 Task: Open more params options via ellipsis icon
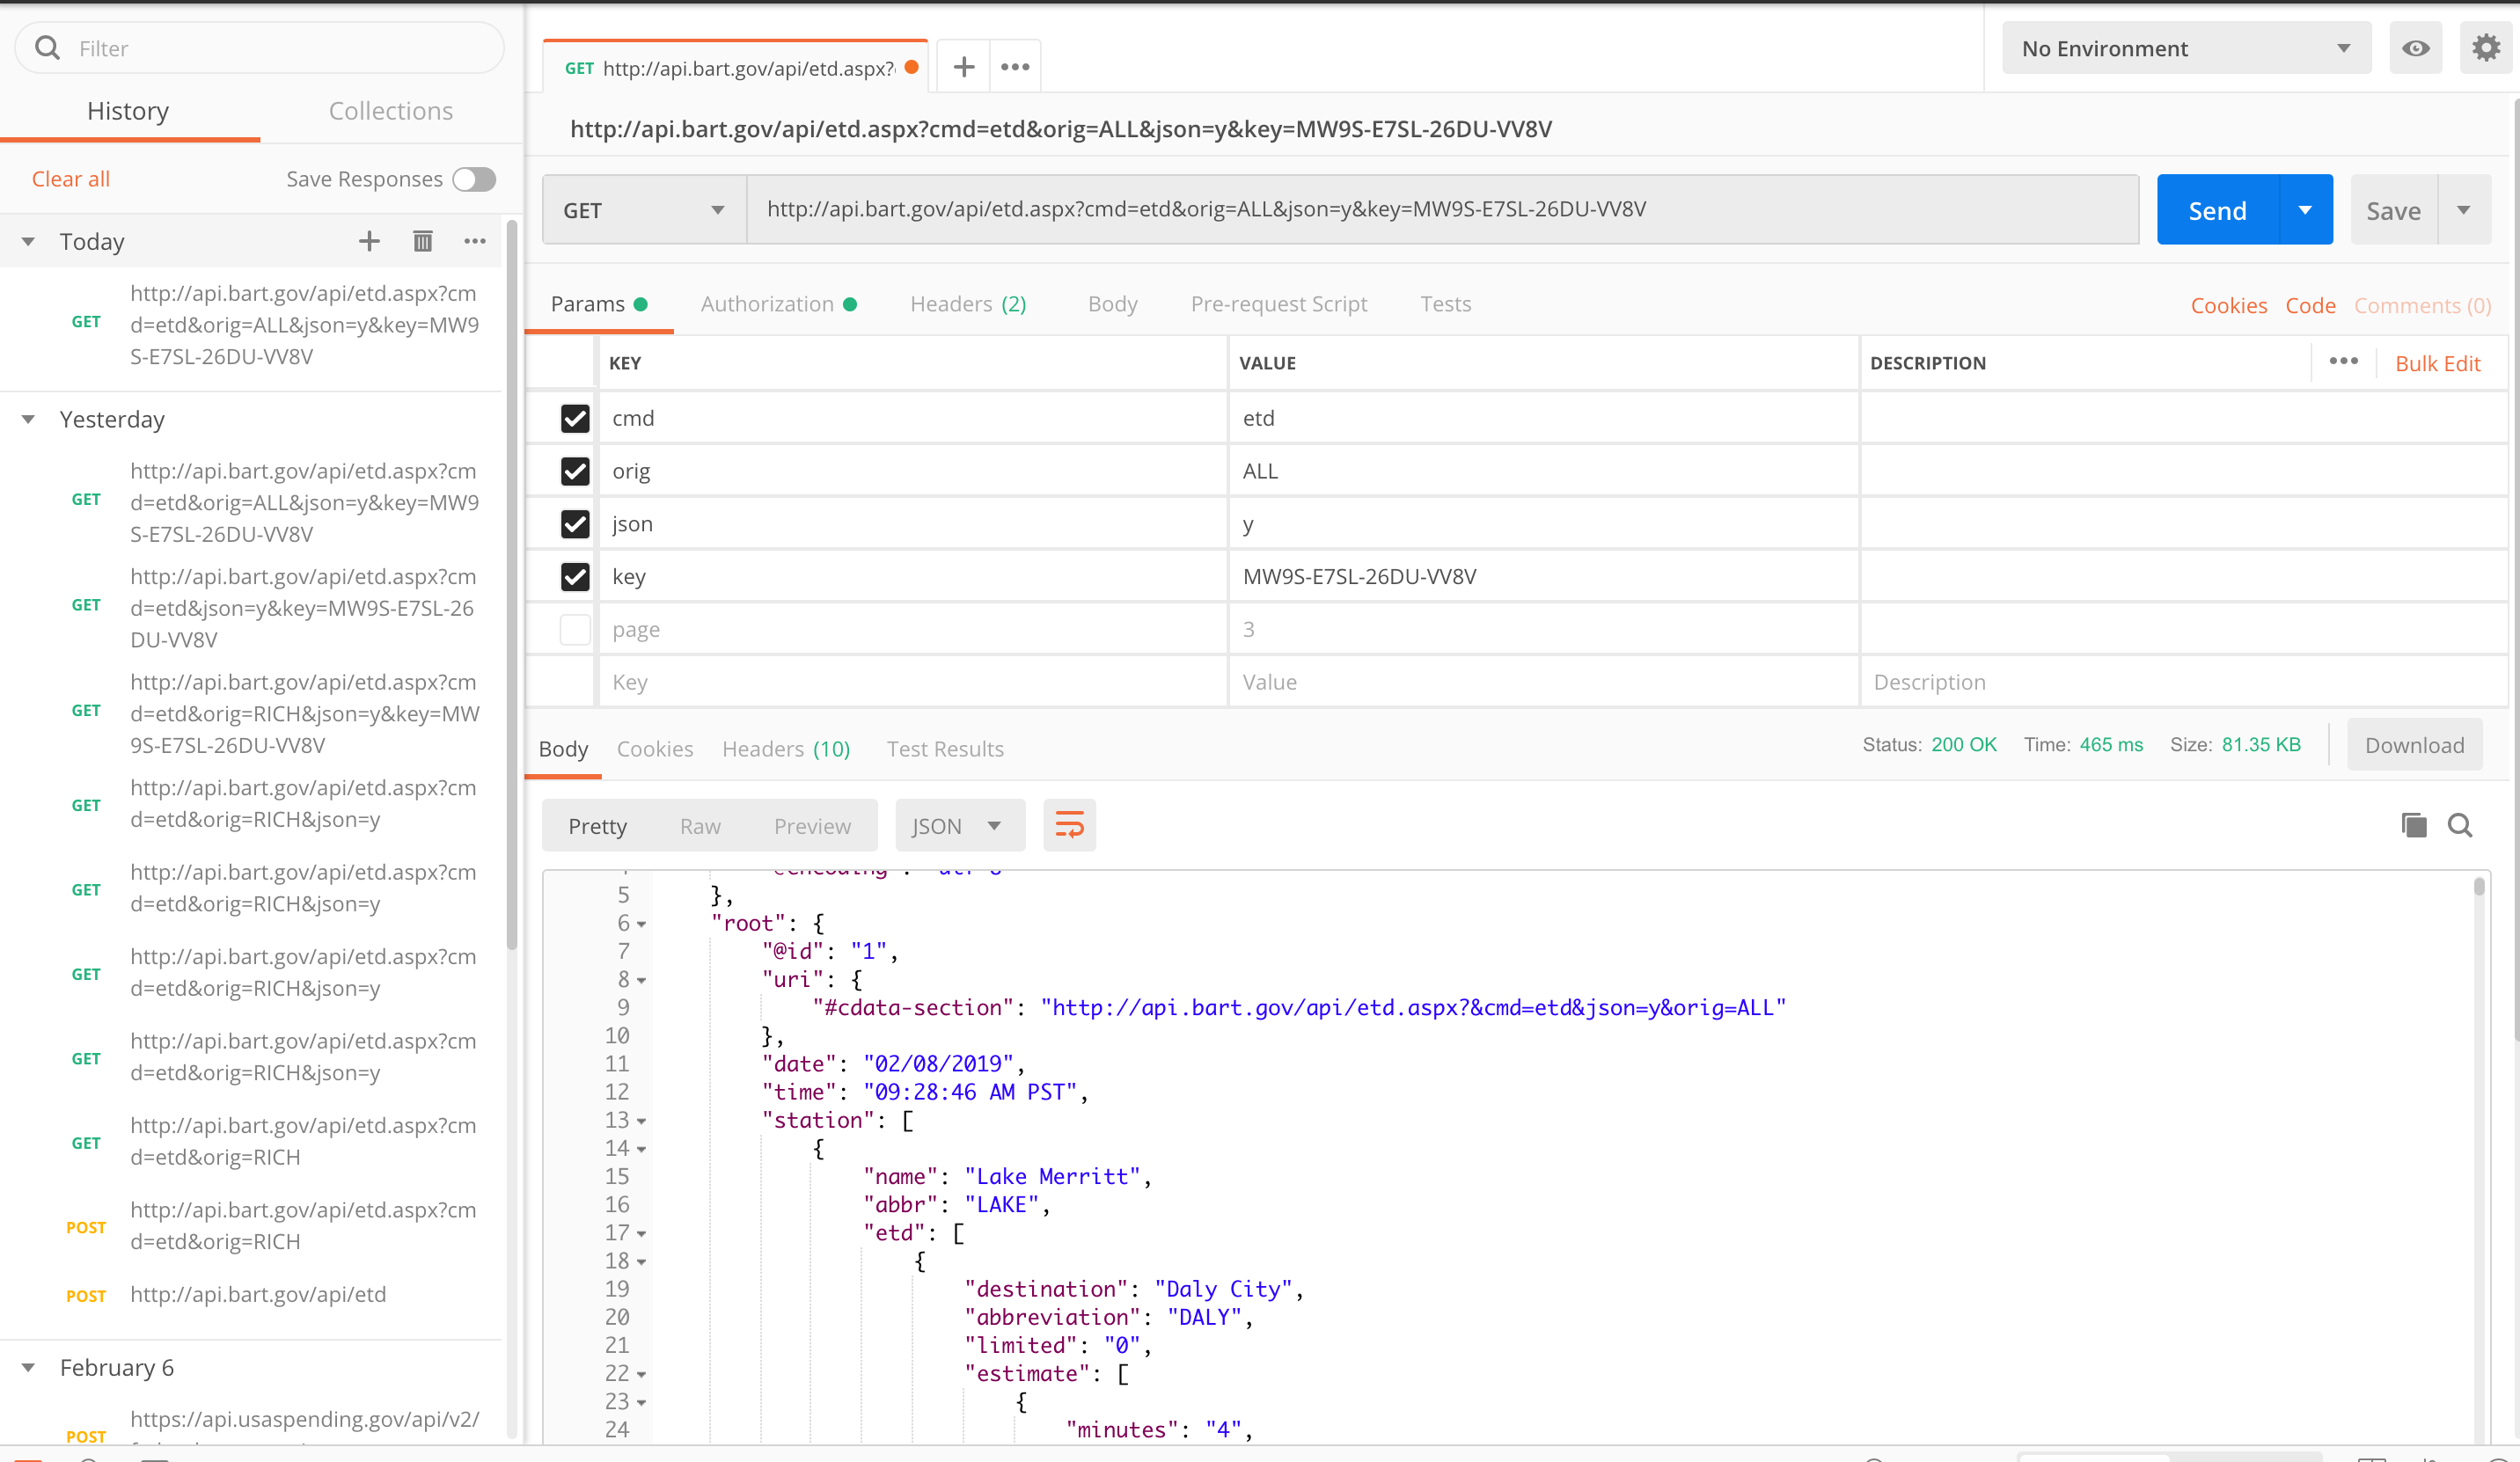pyautogui.click(x=2344, y=361)
